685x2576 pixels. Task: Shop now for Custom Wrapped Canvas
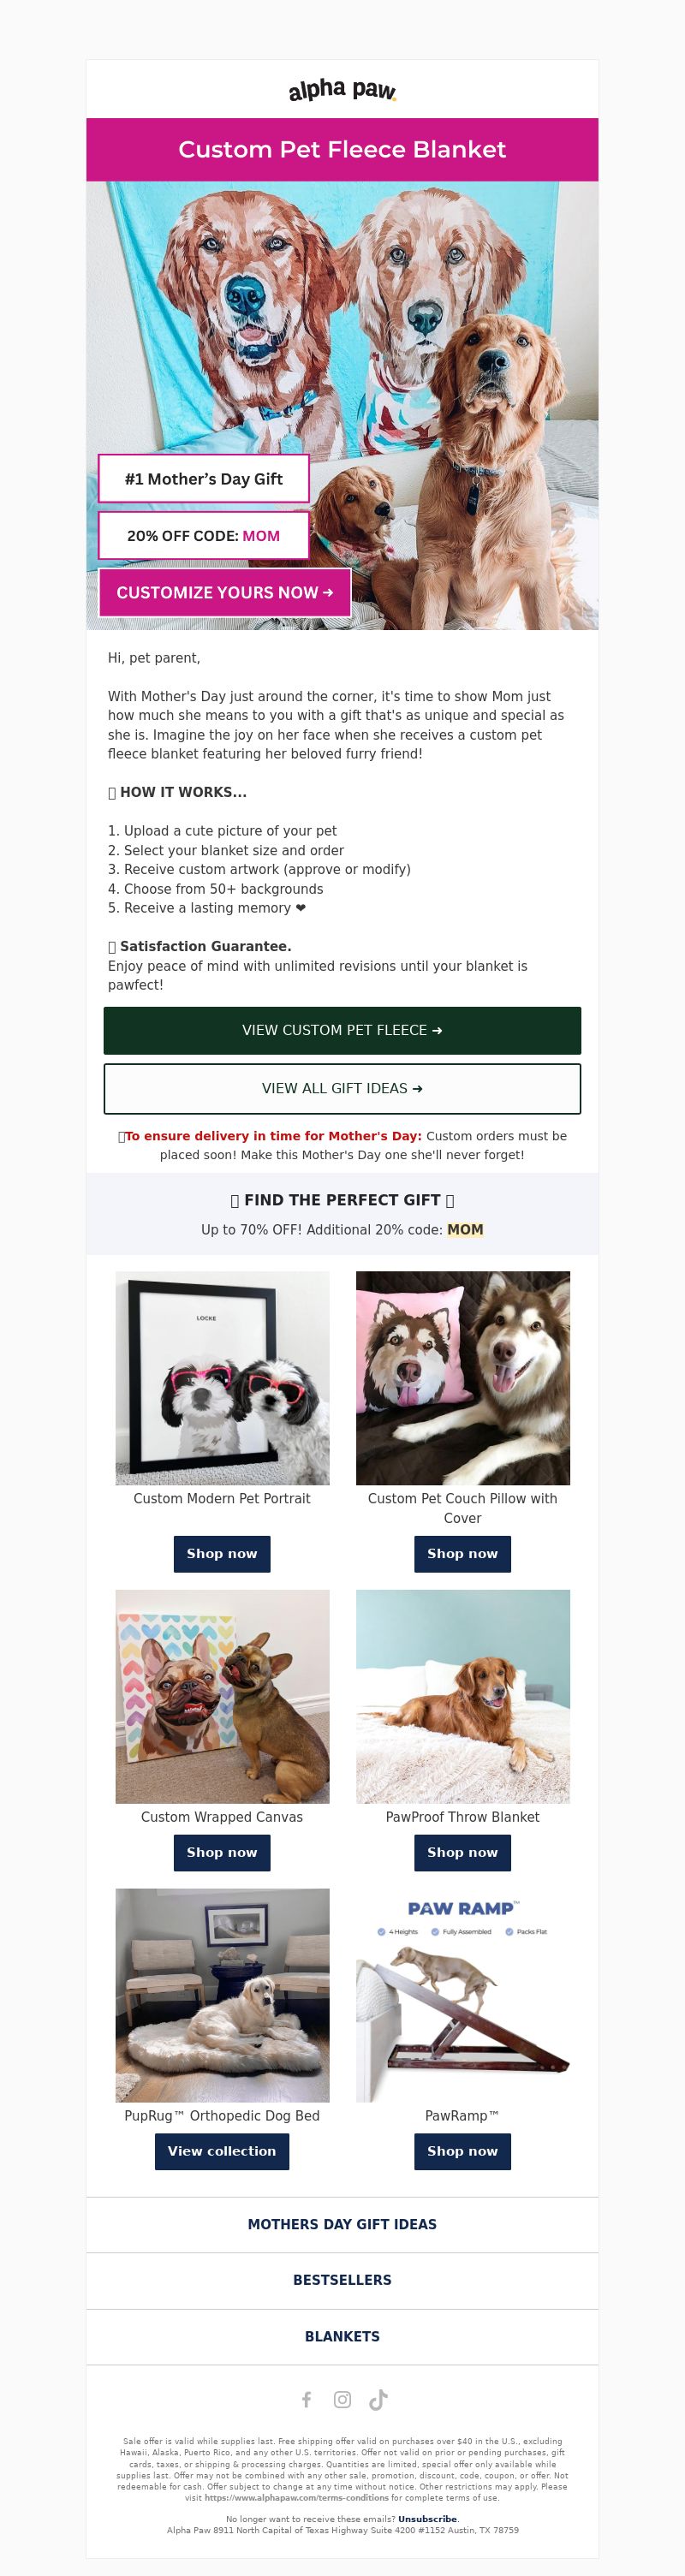pyautogui.click(x=222, y=1852)
